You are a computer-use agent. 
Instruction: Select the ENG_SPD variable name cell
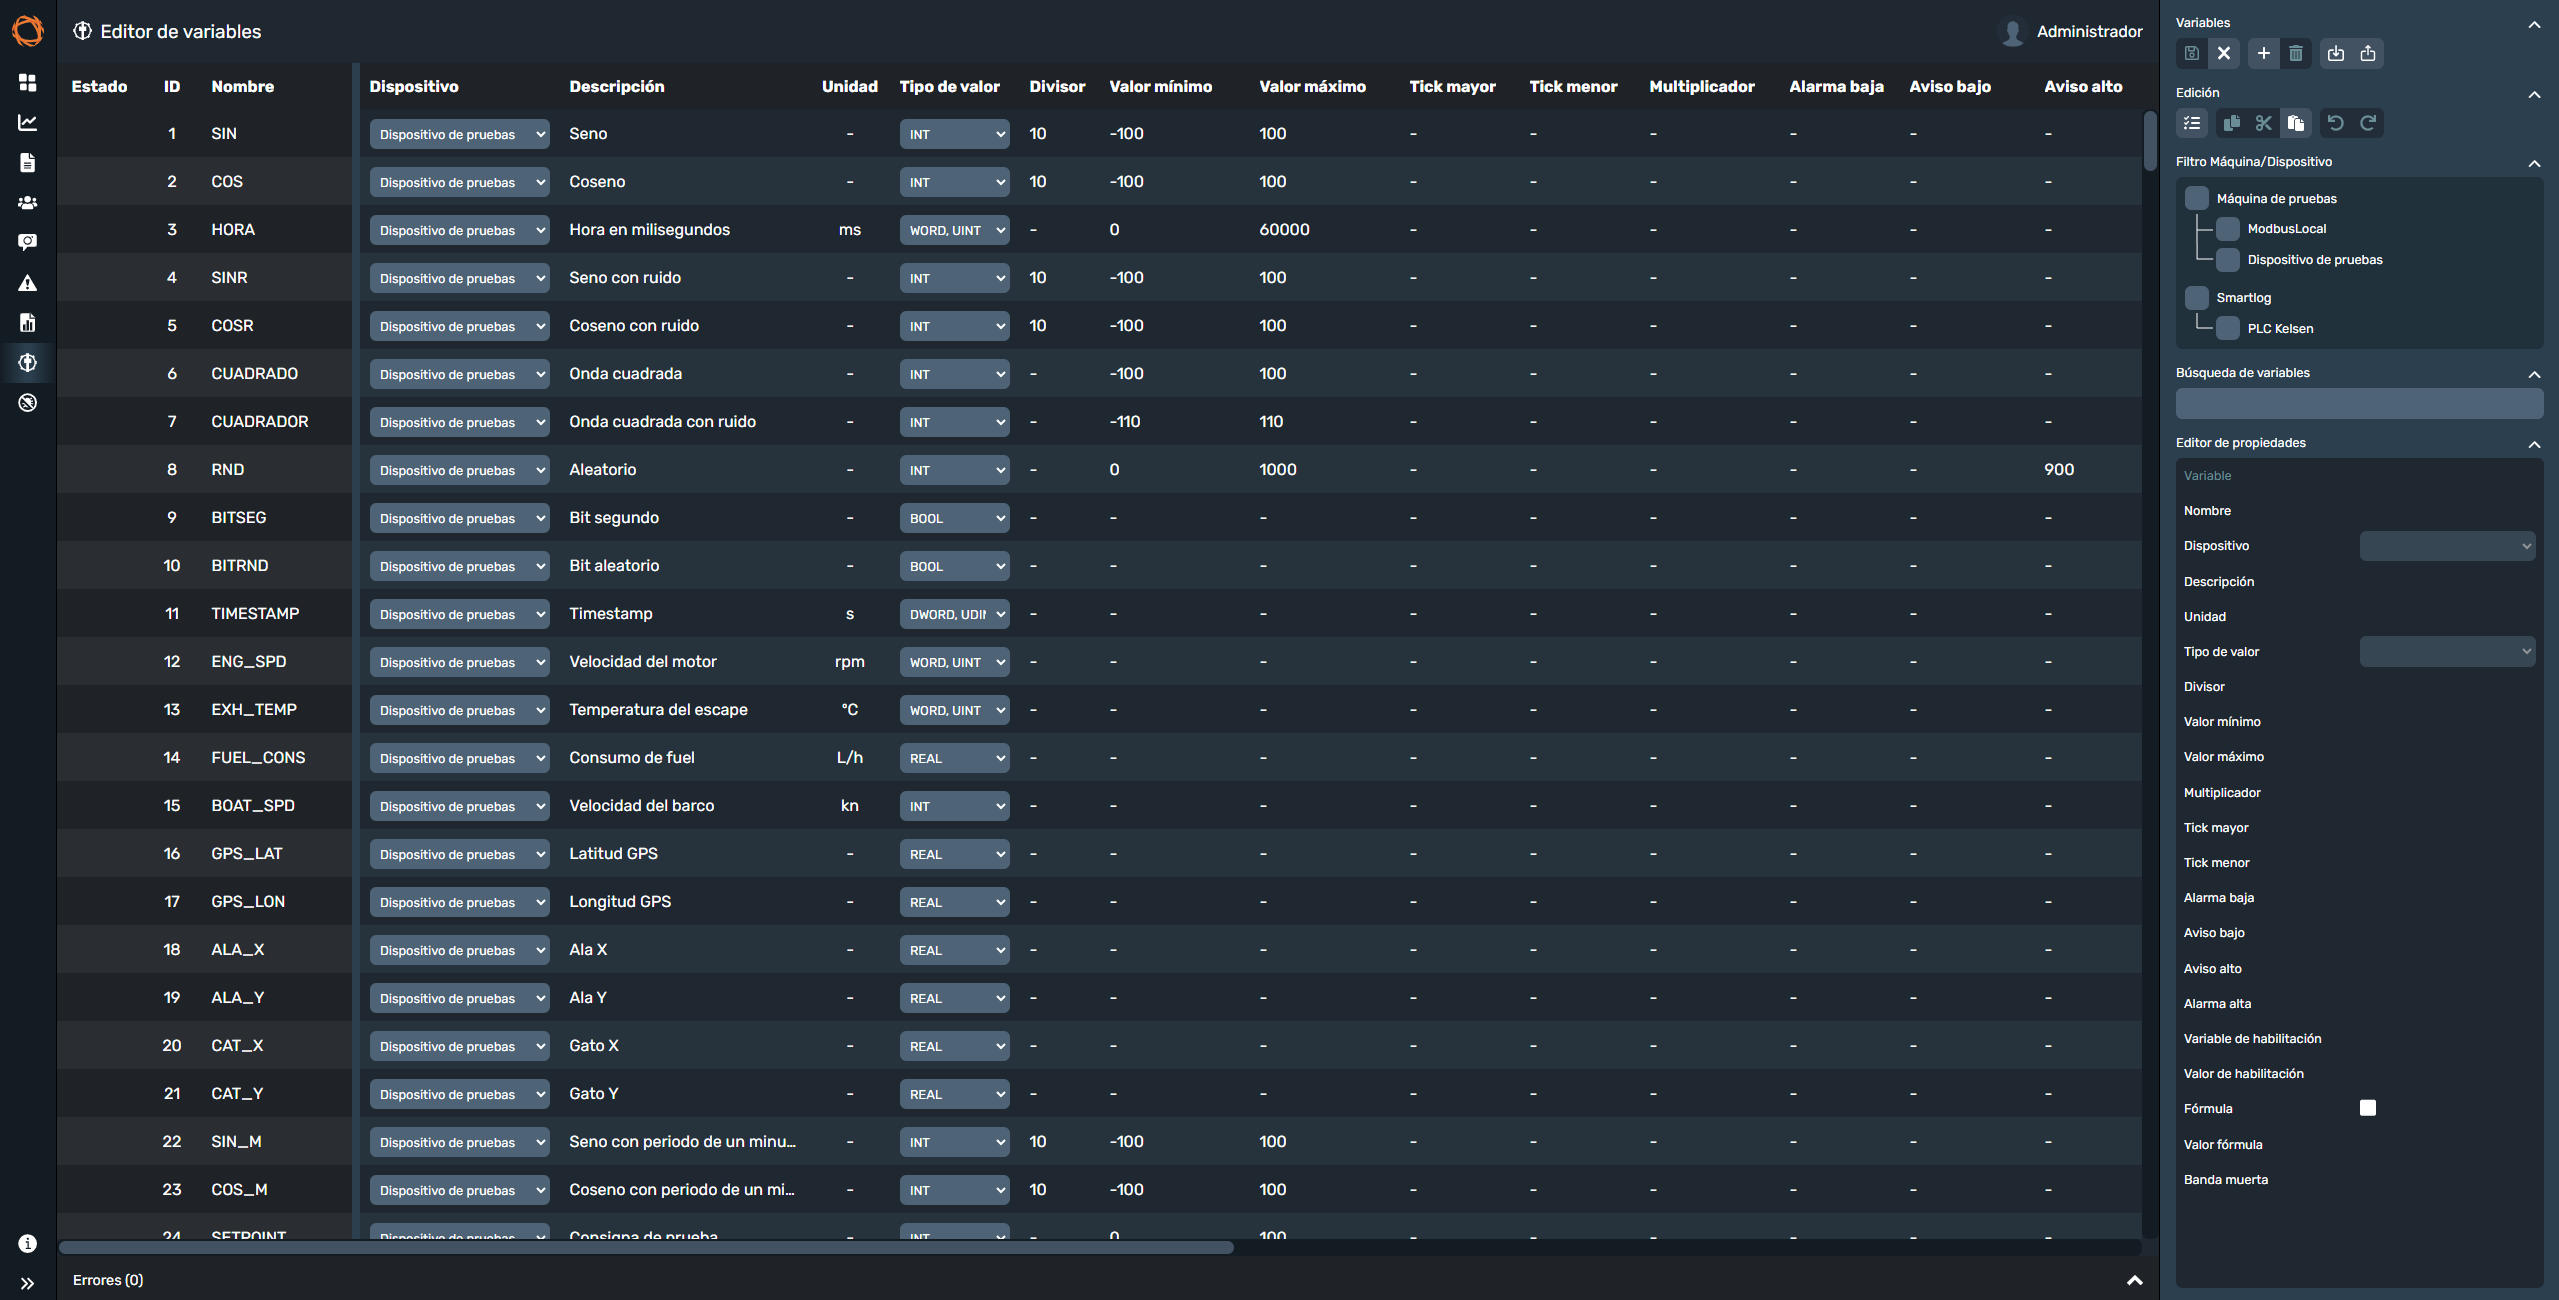[x=249, y=661]
